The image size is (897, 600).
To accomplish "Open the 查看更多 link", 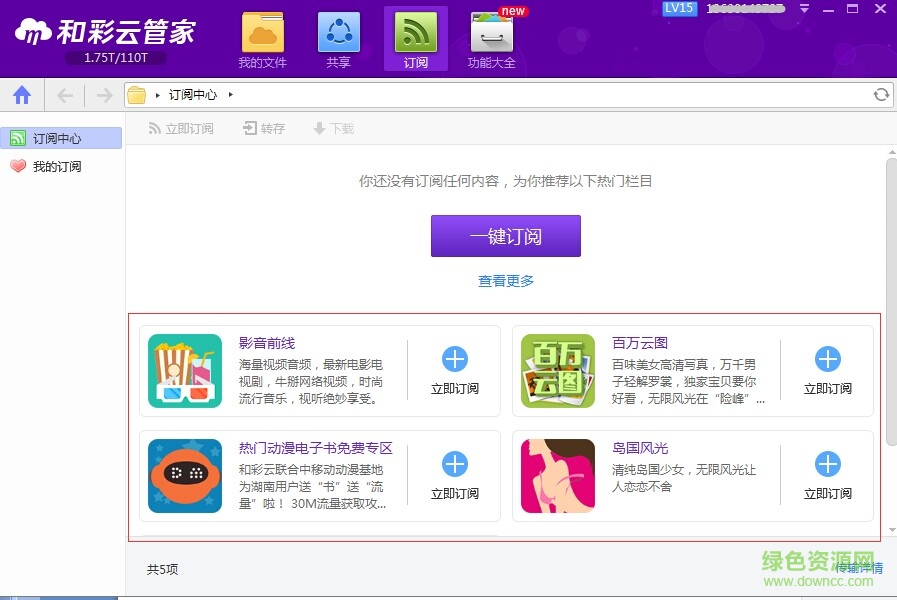I will (x=505, y=281).
